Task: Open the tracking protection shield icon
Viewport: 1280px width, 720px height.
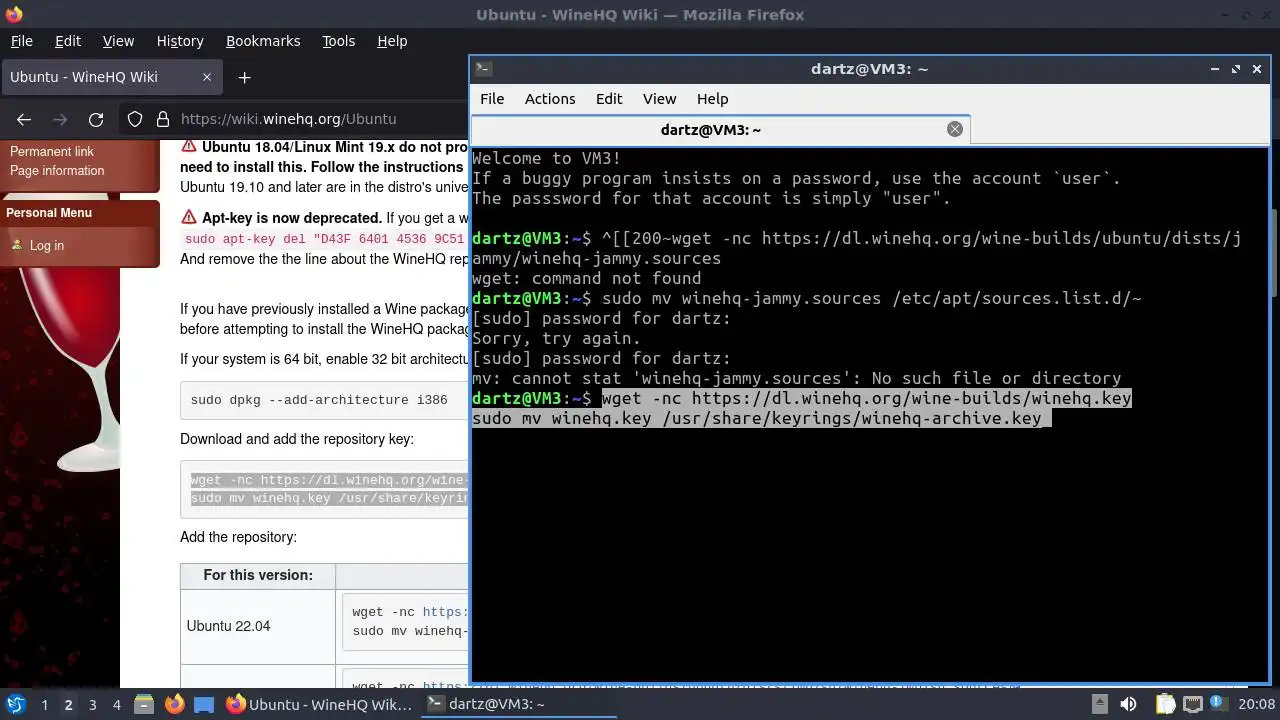Action: pyautogui.click(x=135, y=119)
